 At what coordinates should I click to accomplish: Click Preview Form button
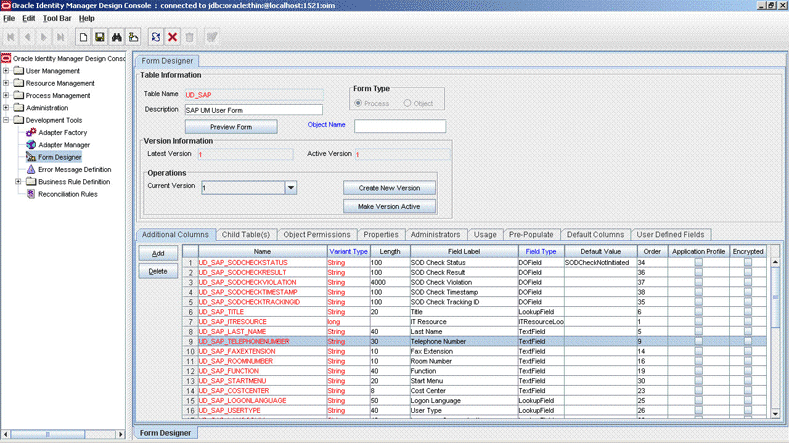[231, 127]
